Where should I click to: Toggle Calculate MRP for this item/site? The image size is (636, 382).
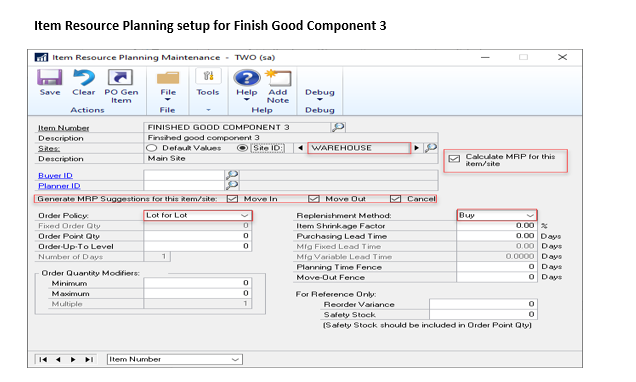tap(454, 159)
